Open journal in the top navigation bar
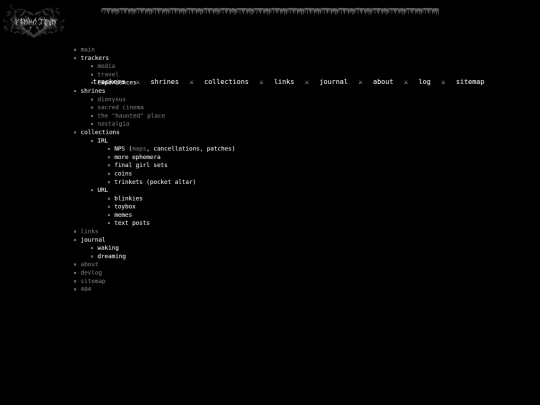540x405 pixels. pyautogui.click(x=334, y=82)
